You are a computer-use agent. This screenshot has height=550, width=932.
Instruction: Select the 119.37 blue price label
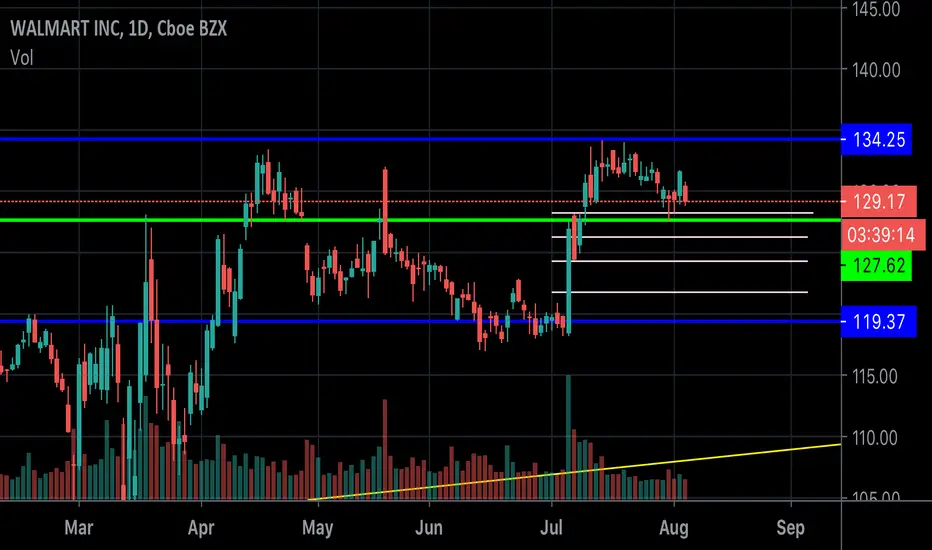[x=879, y=322]
